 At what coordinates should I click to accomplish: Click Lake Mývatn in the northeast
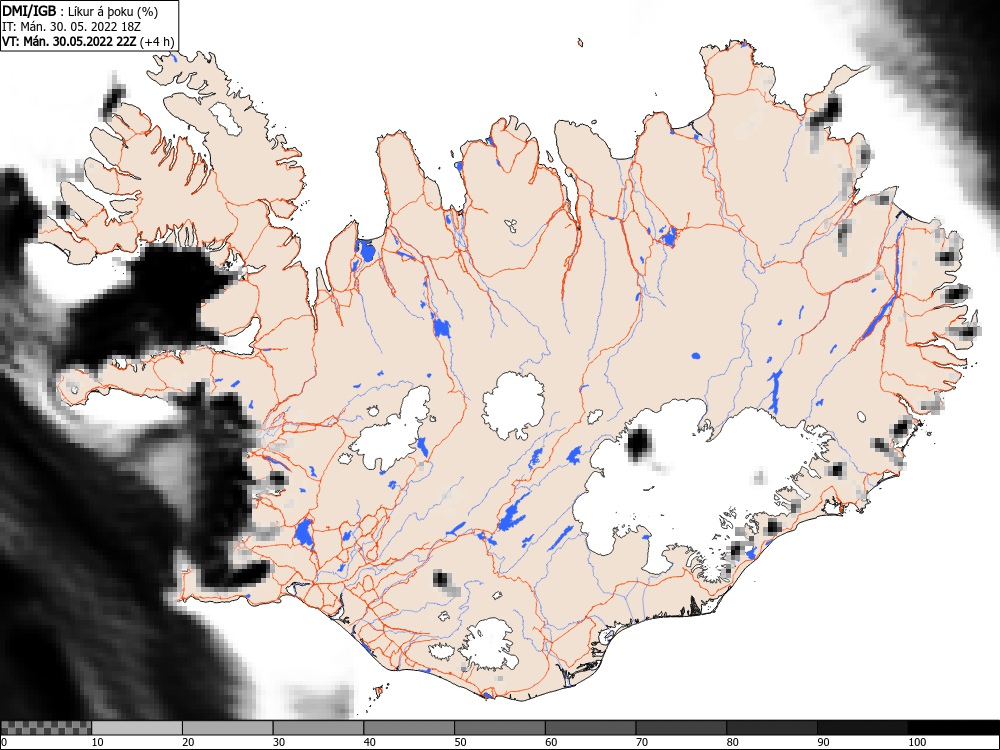pos(668,237)
